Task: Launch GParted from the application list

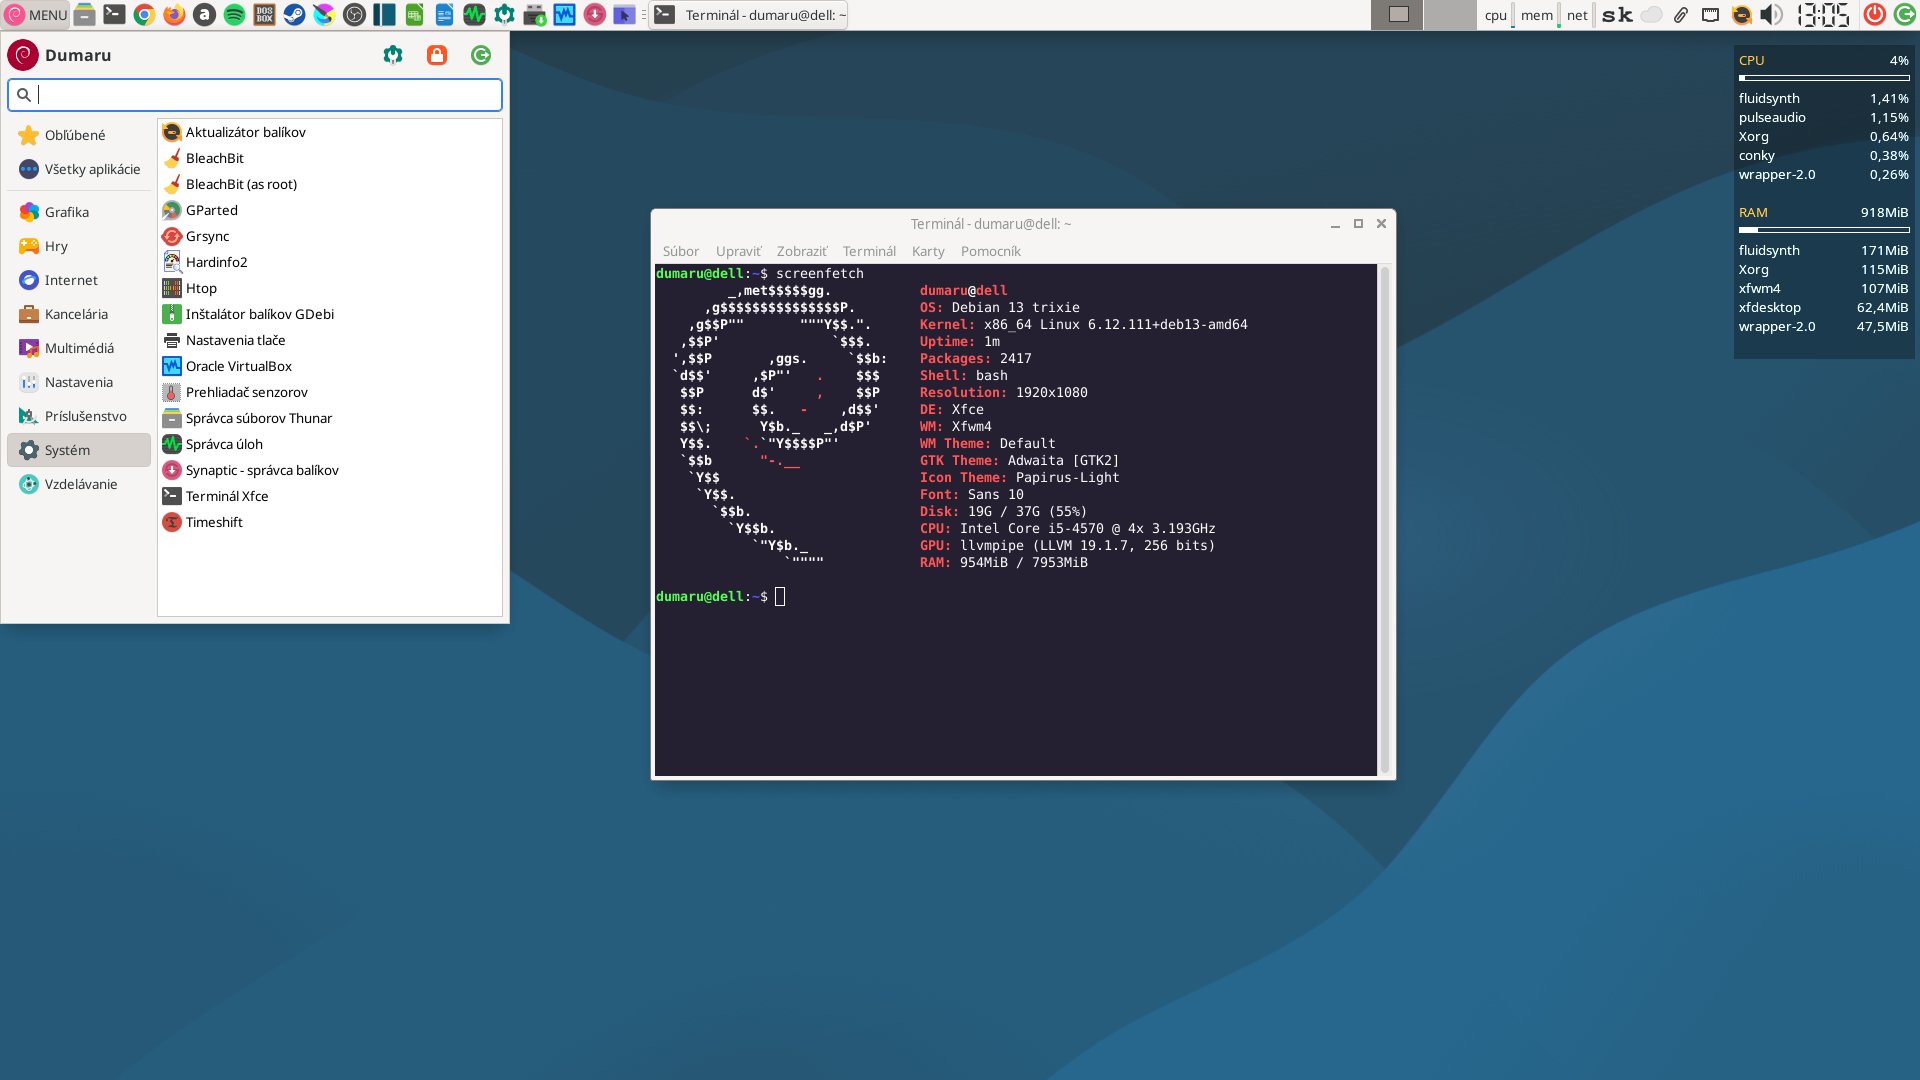Action: (x=330, y=210)
